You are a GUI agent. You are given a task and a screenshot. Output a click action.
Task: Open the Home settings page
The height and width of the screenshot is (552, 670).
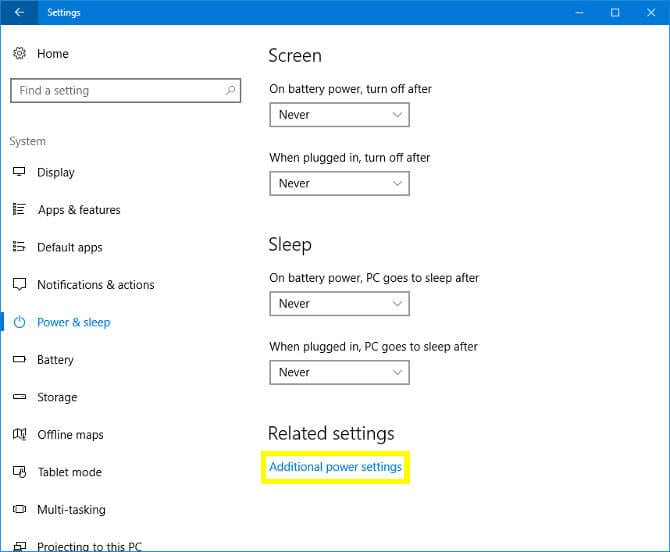pos(53,54)
